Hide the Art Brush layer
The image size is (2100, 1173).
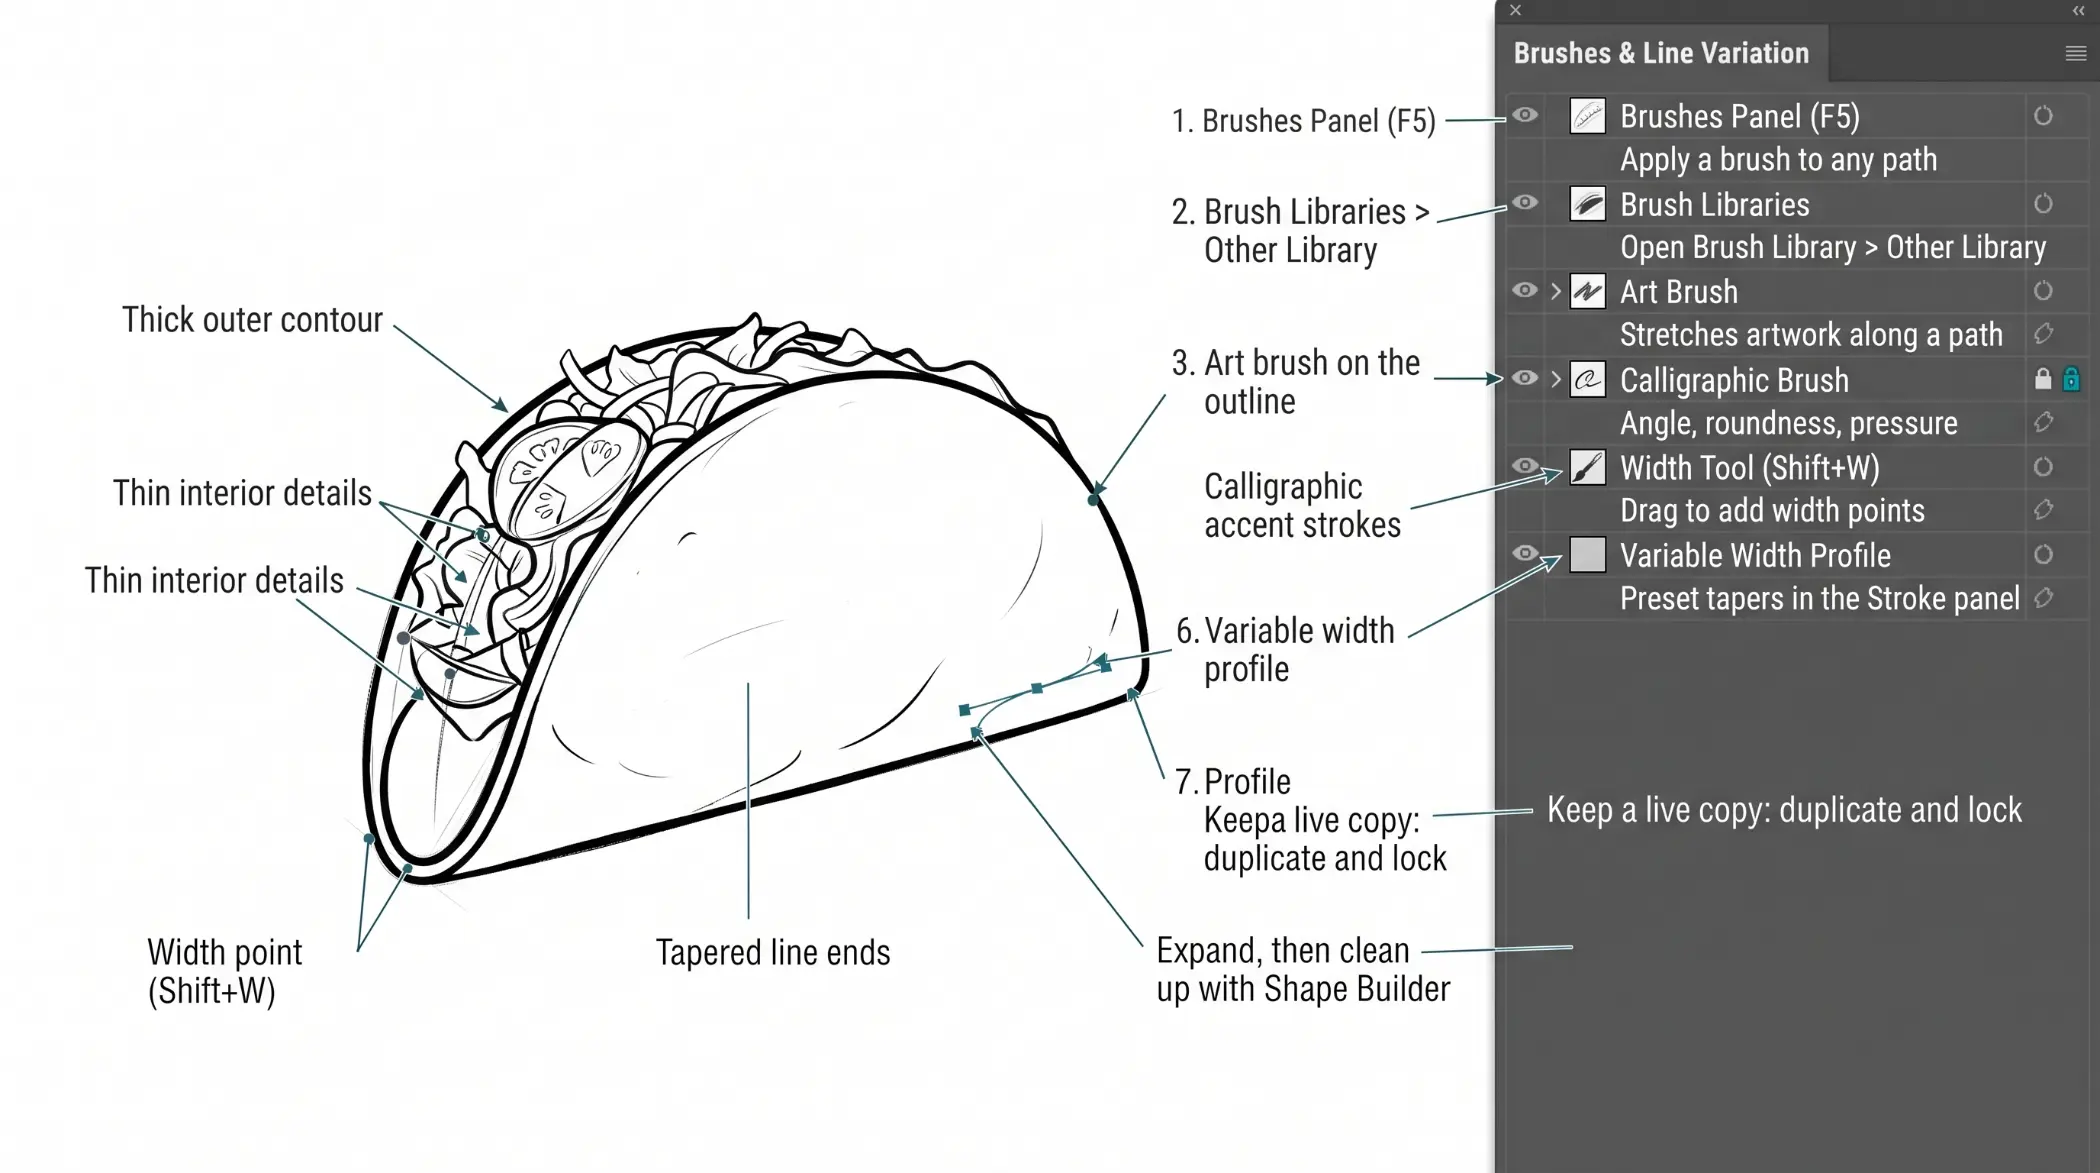[1524, 291]
